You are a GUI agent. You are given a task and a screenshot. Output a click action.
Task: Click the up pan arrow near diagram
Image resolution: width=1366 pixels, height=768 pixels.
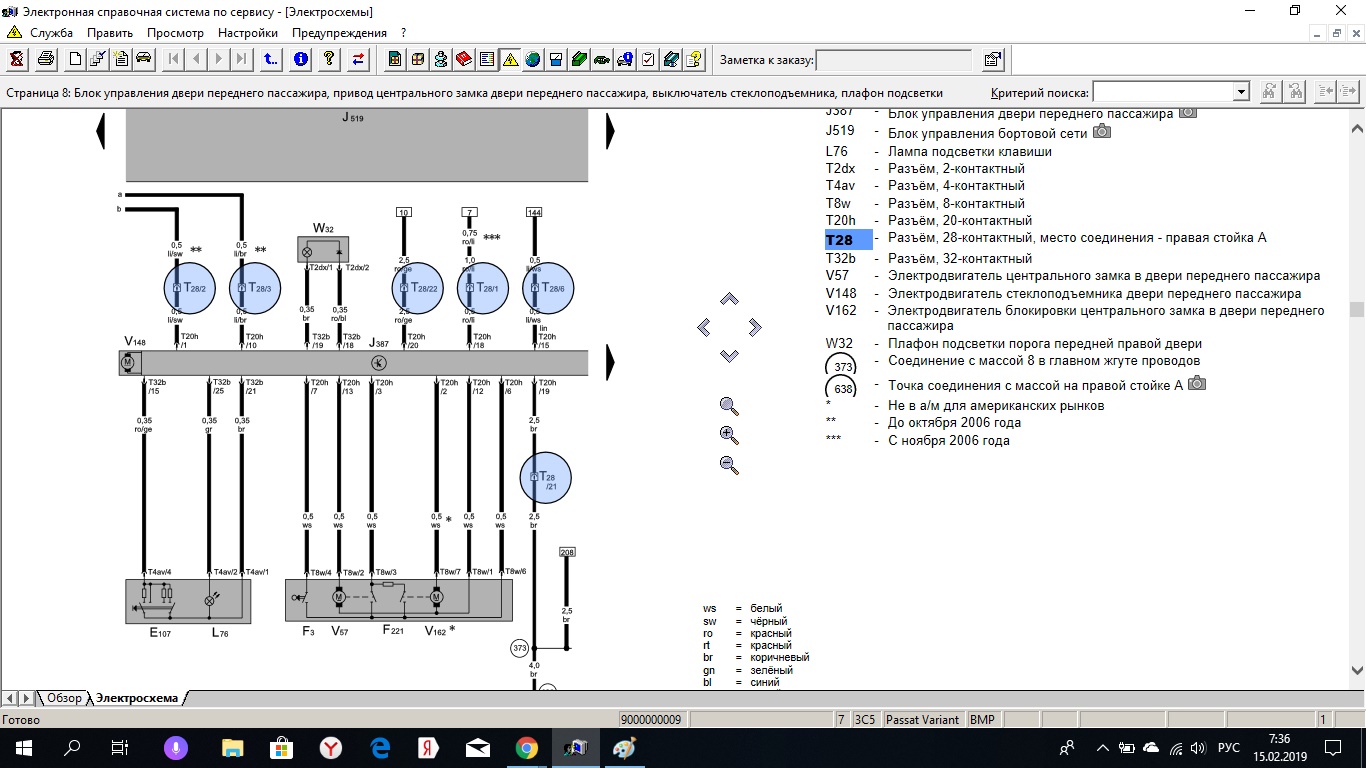coord(729,299)
